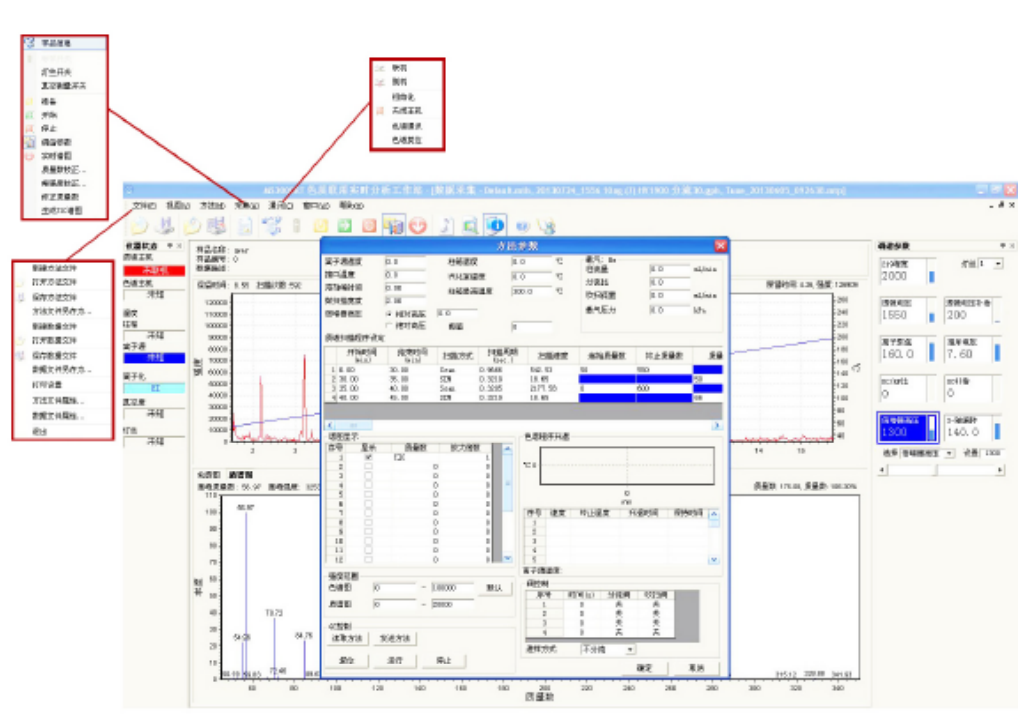Toggle the display checkbox in row 1
The image size is (1024, 722).
click(x=369, y=457)
